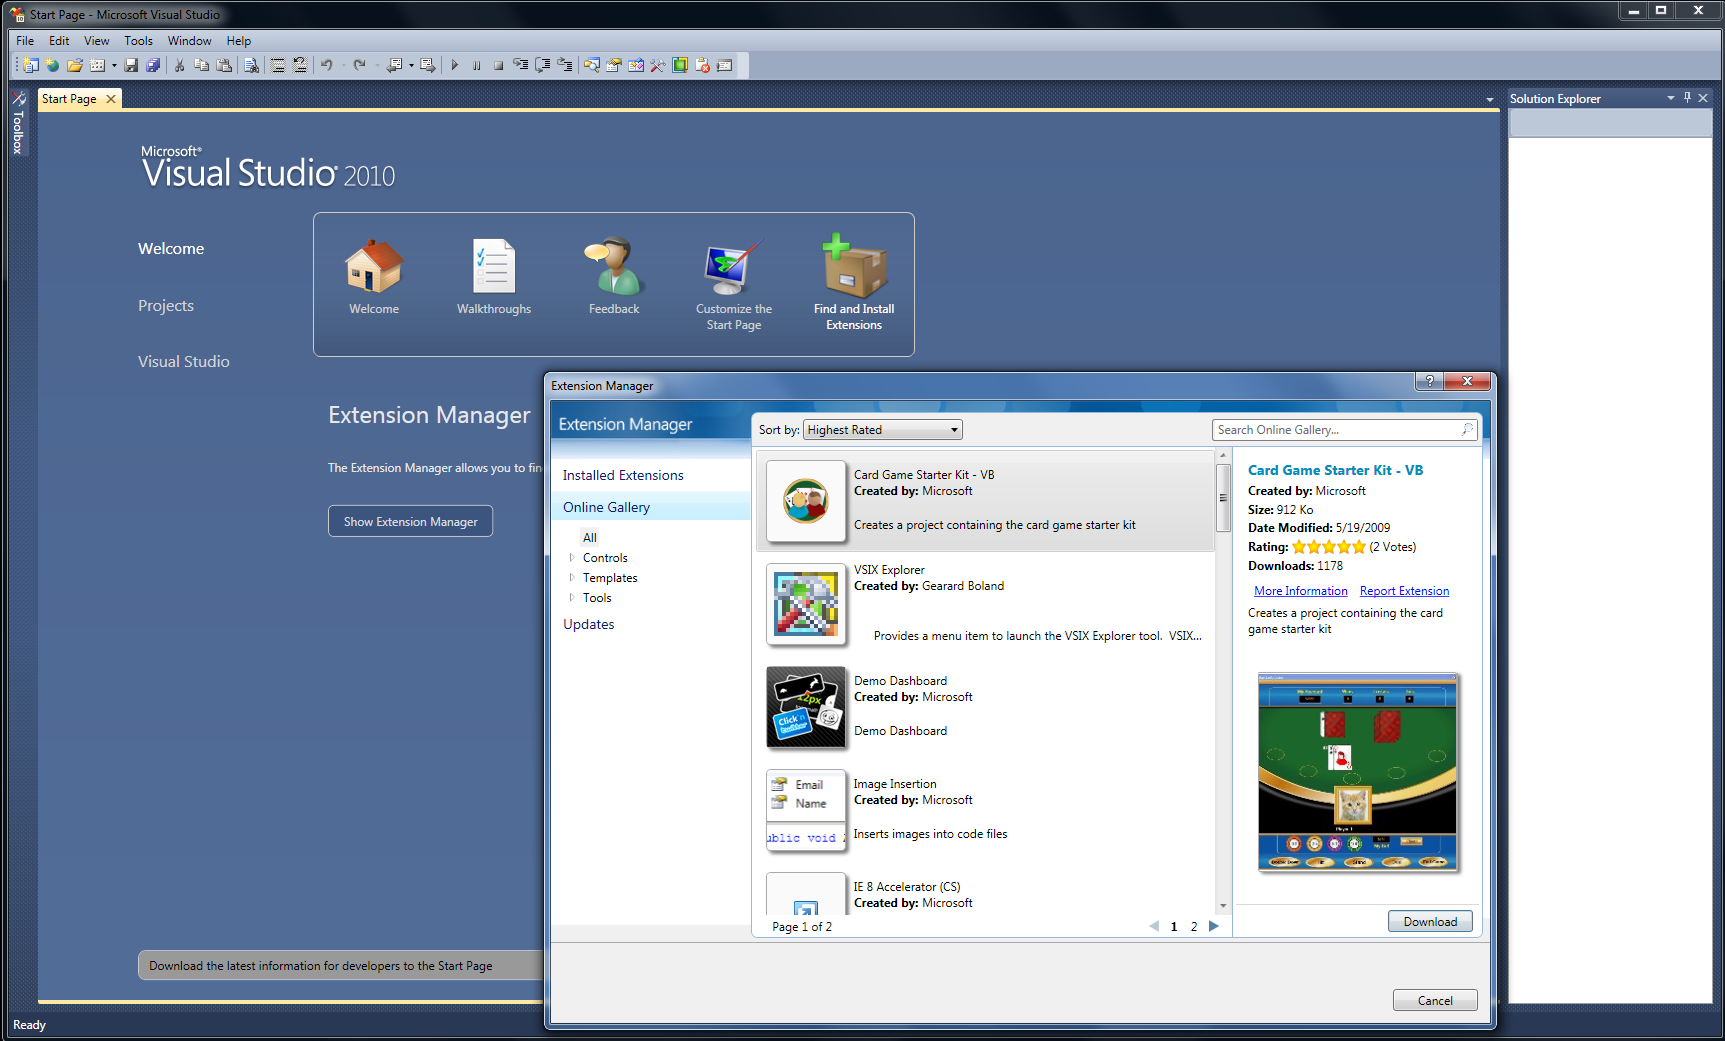Click the New Web Site toolbar icon
1725x1041 pixels.
[52, 65]
